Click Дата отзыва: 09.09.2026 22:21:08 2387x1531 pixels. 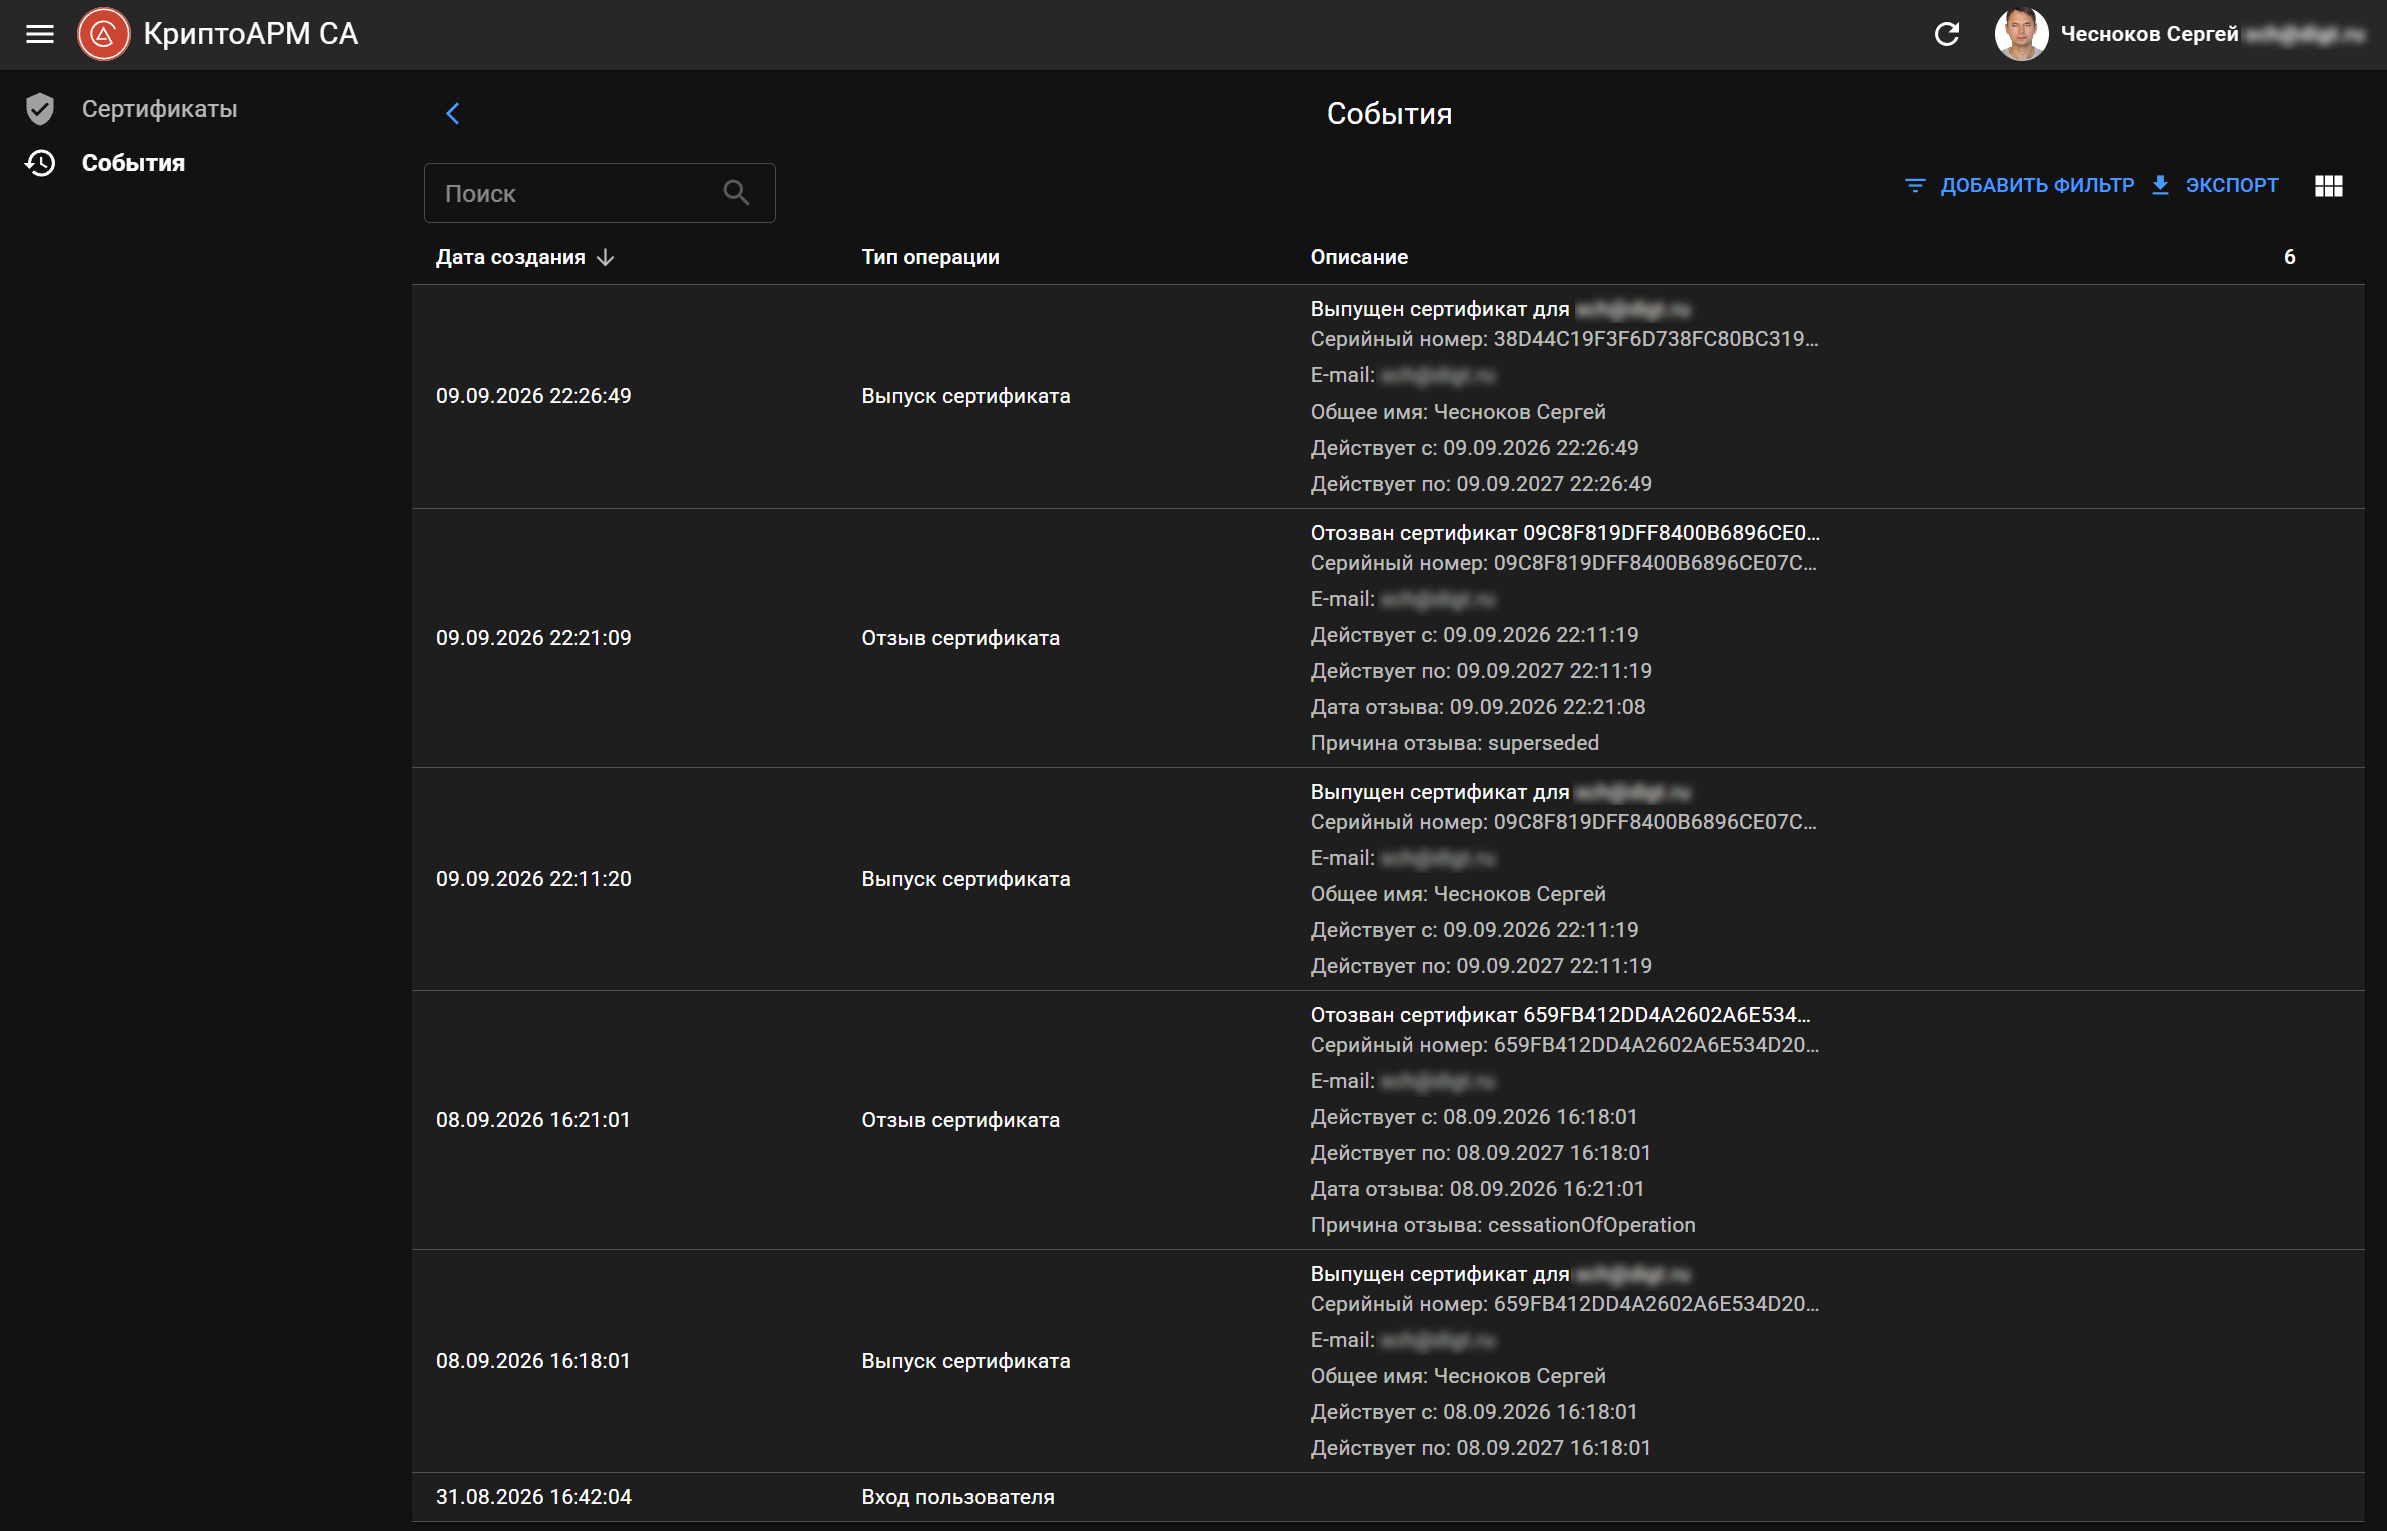click(1477, 707)
